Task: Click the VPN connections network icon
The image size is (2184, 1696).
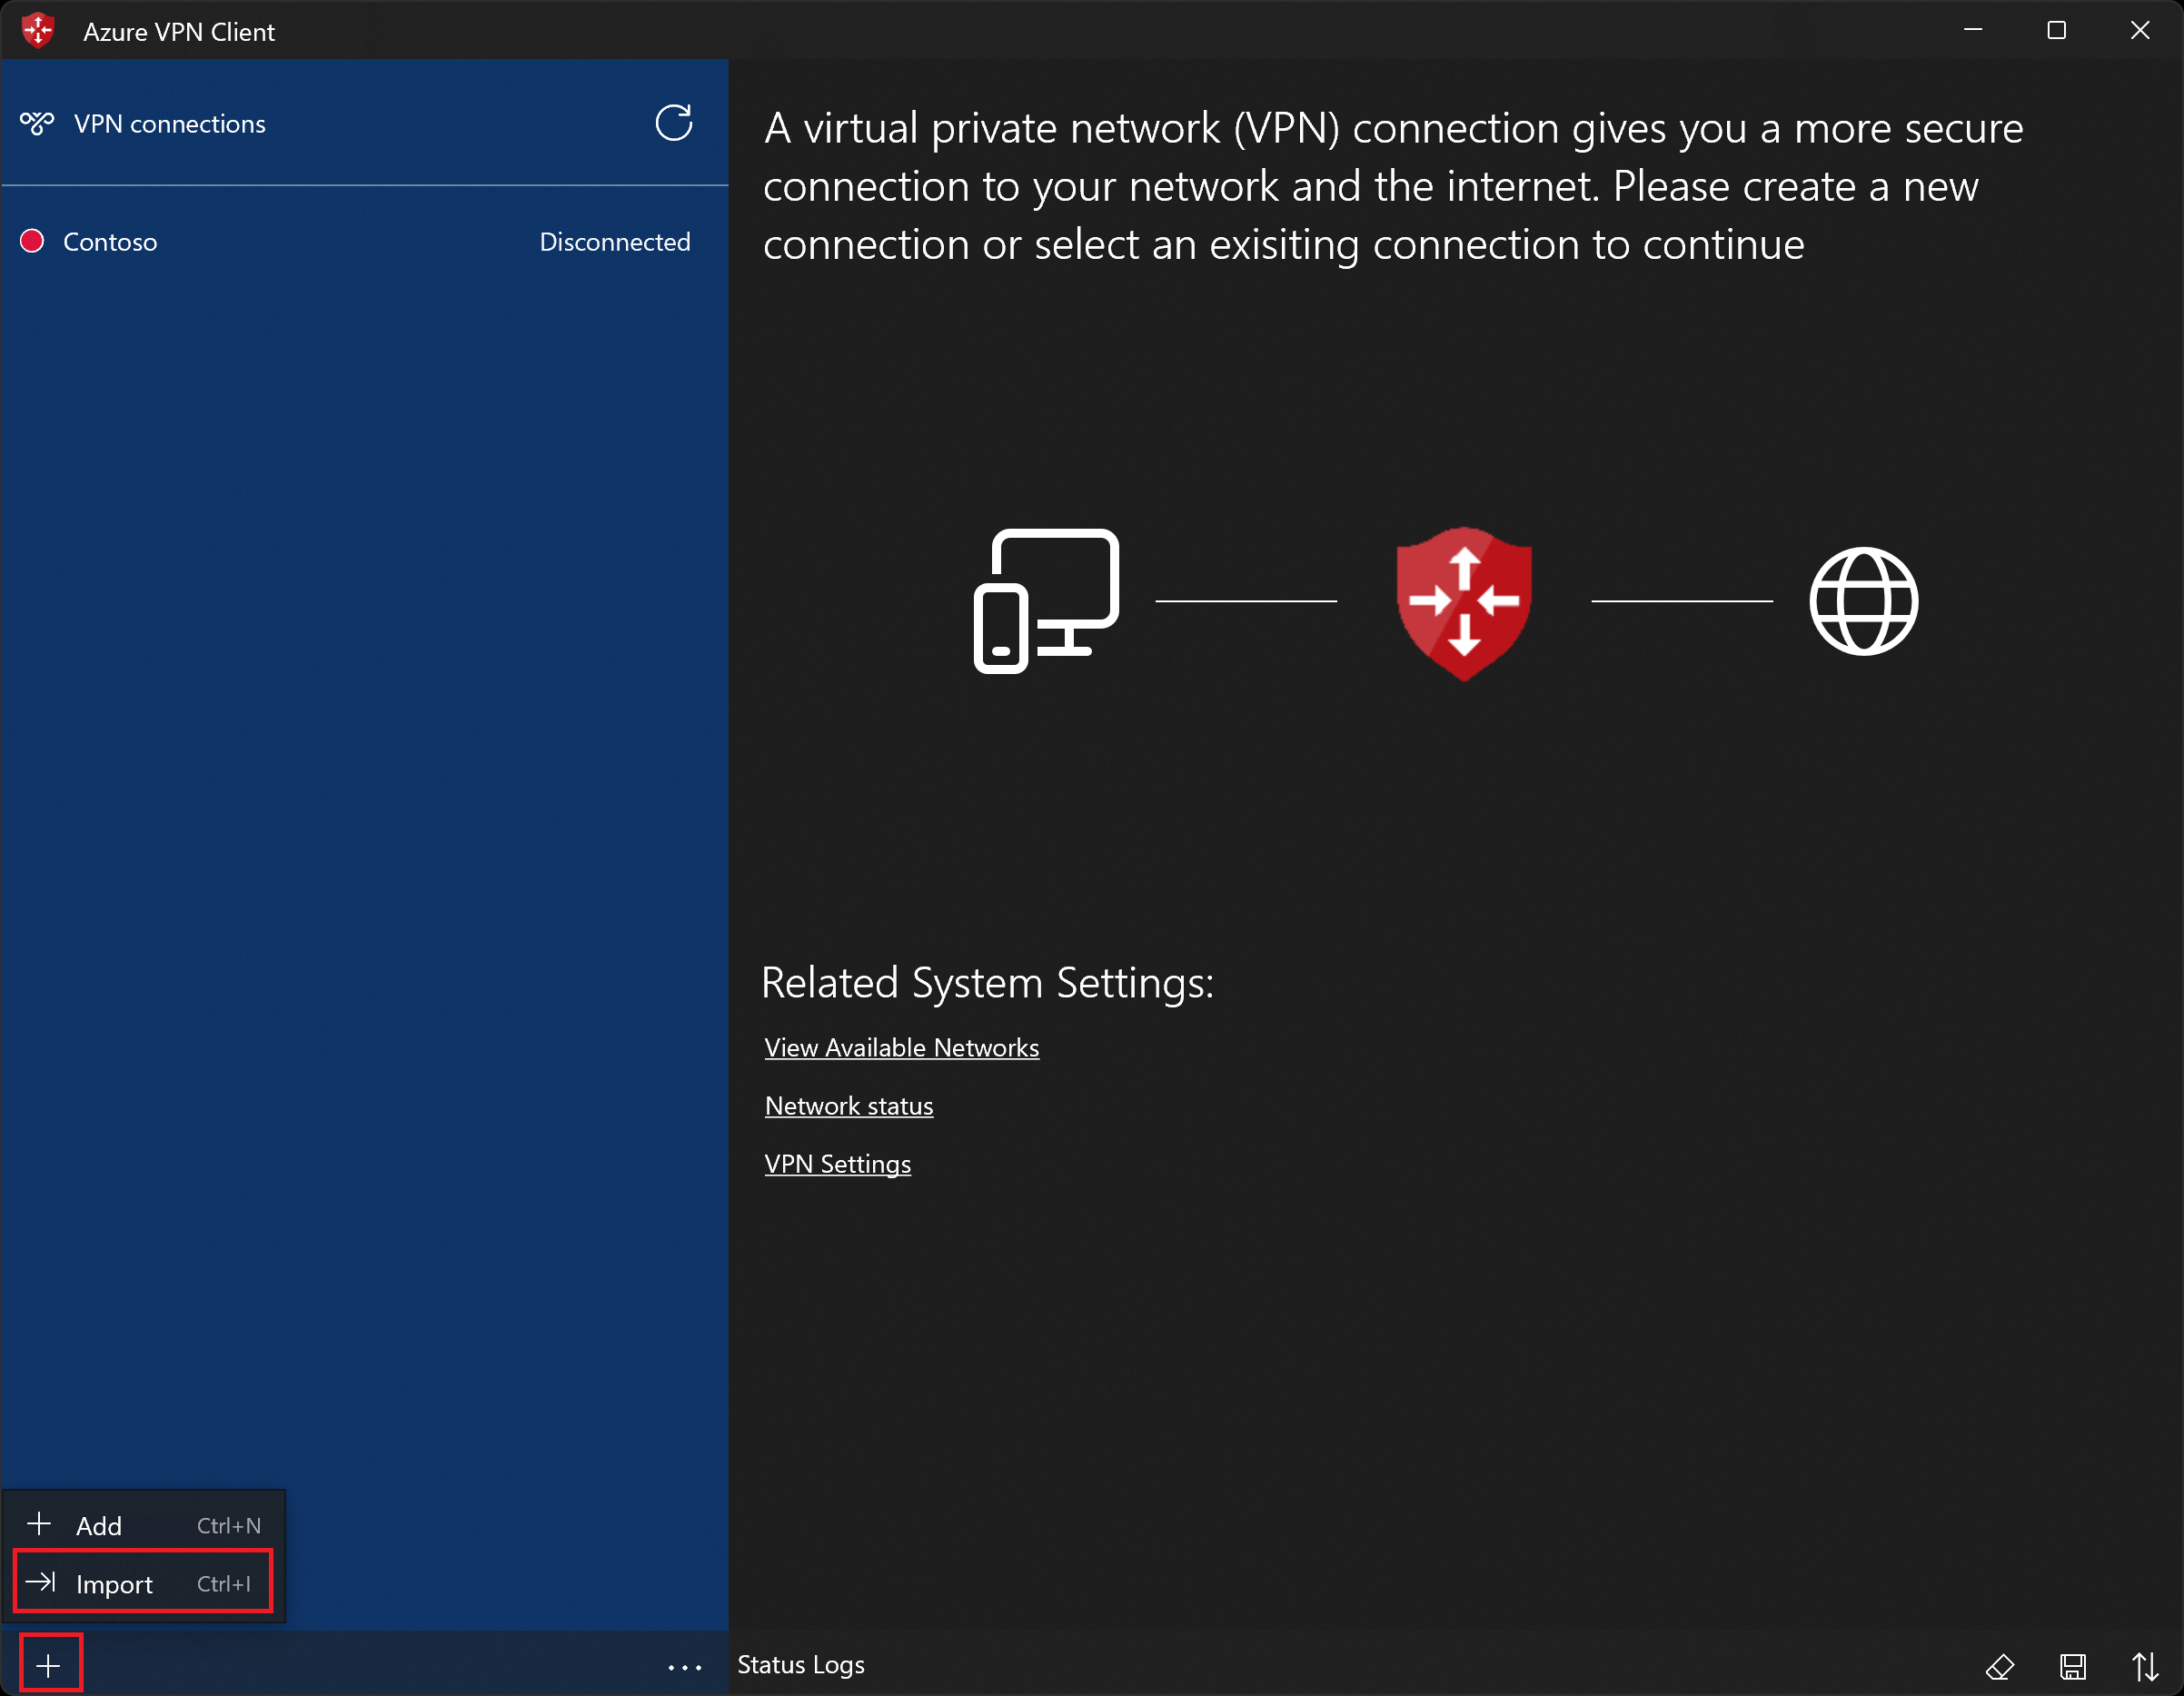Action: coord(37,124)
